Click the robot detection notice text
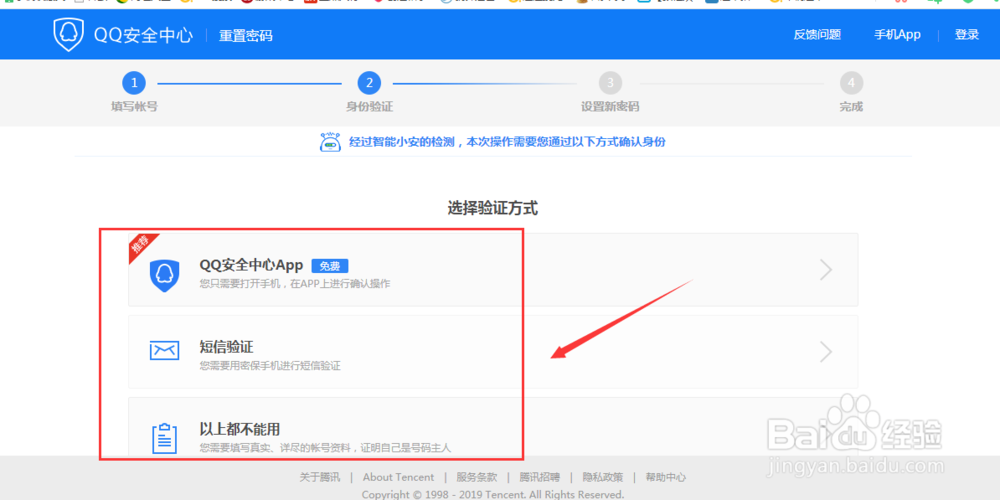 click(507, 142)
